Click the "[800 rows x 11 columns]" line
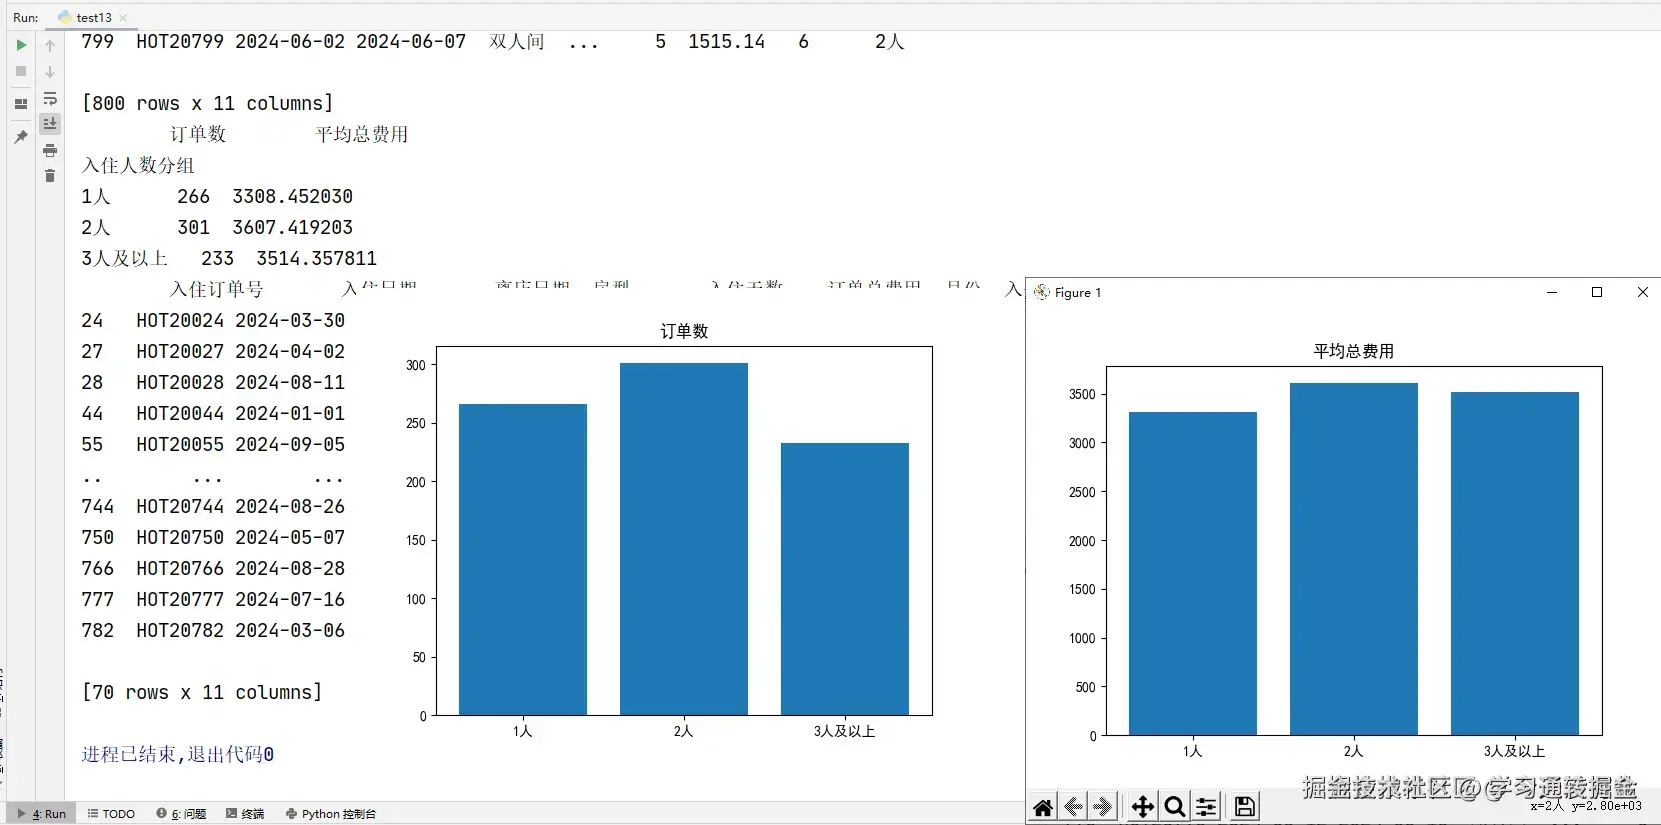 tap(207, 103)
